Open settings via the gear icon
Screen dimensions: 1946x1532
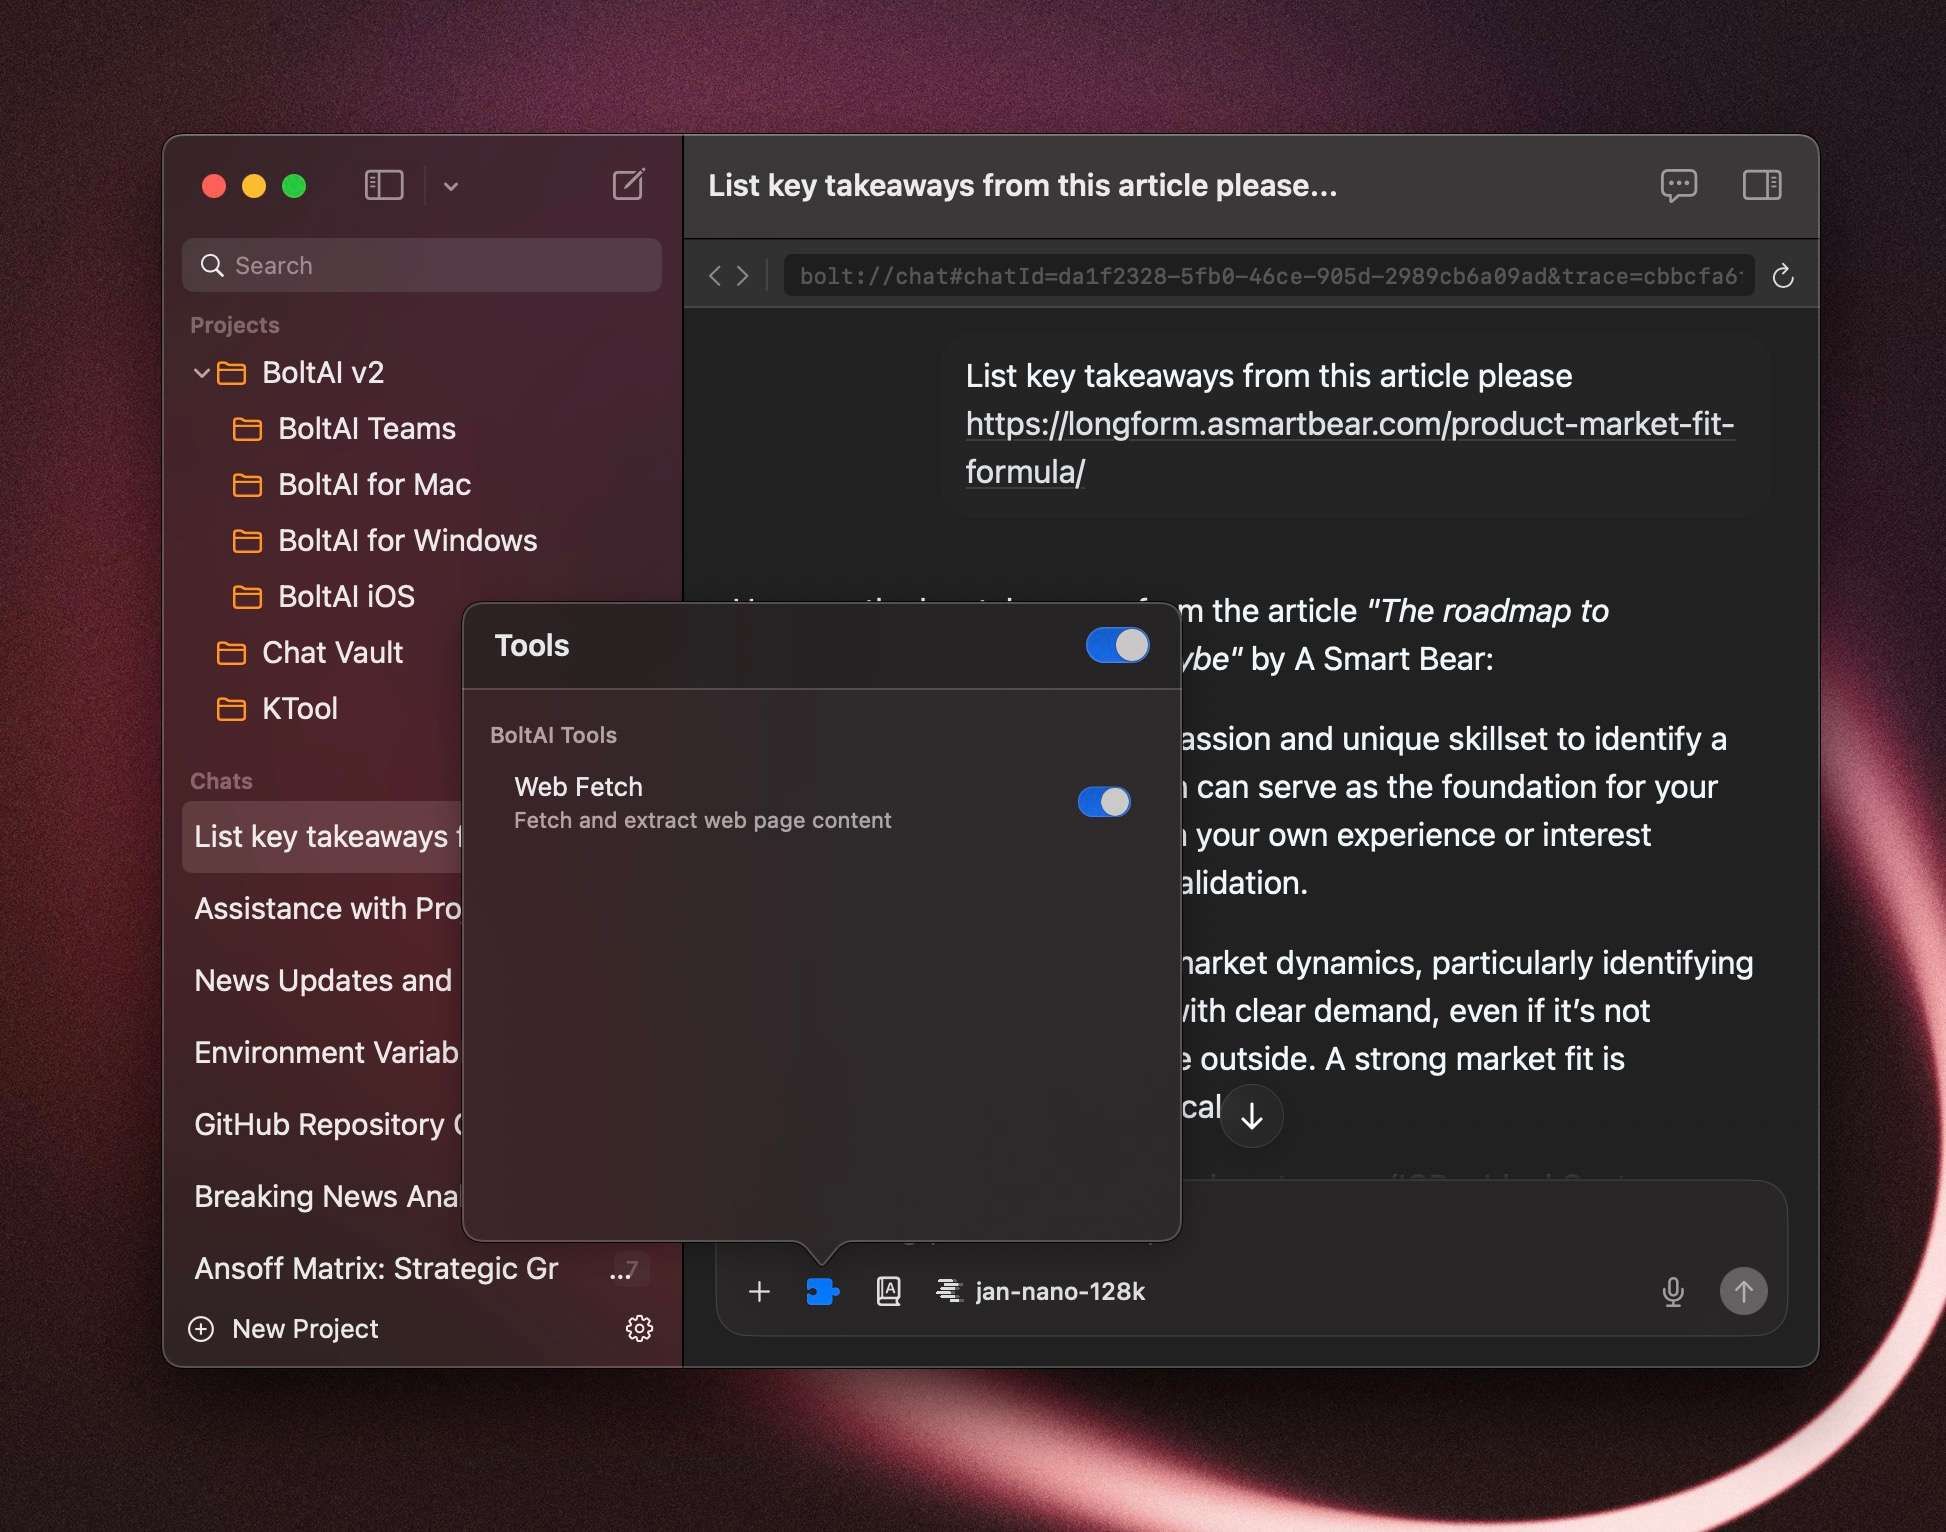pos(640,1328)
